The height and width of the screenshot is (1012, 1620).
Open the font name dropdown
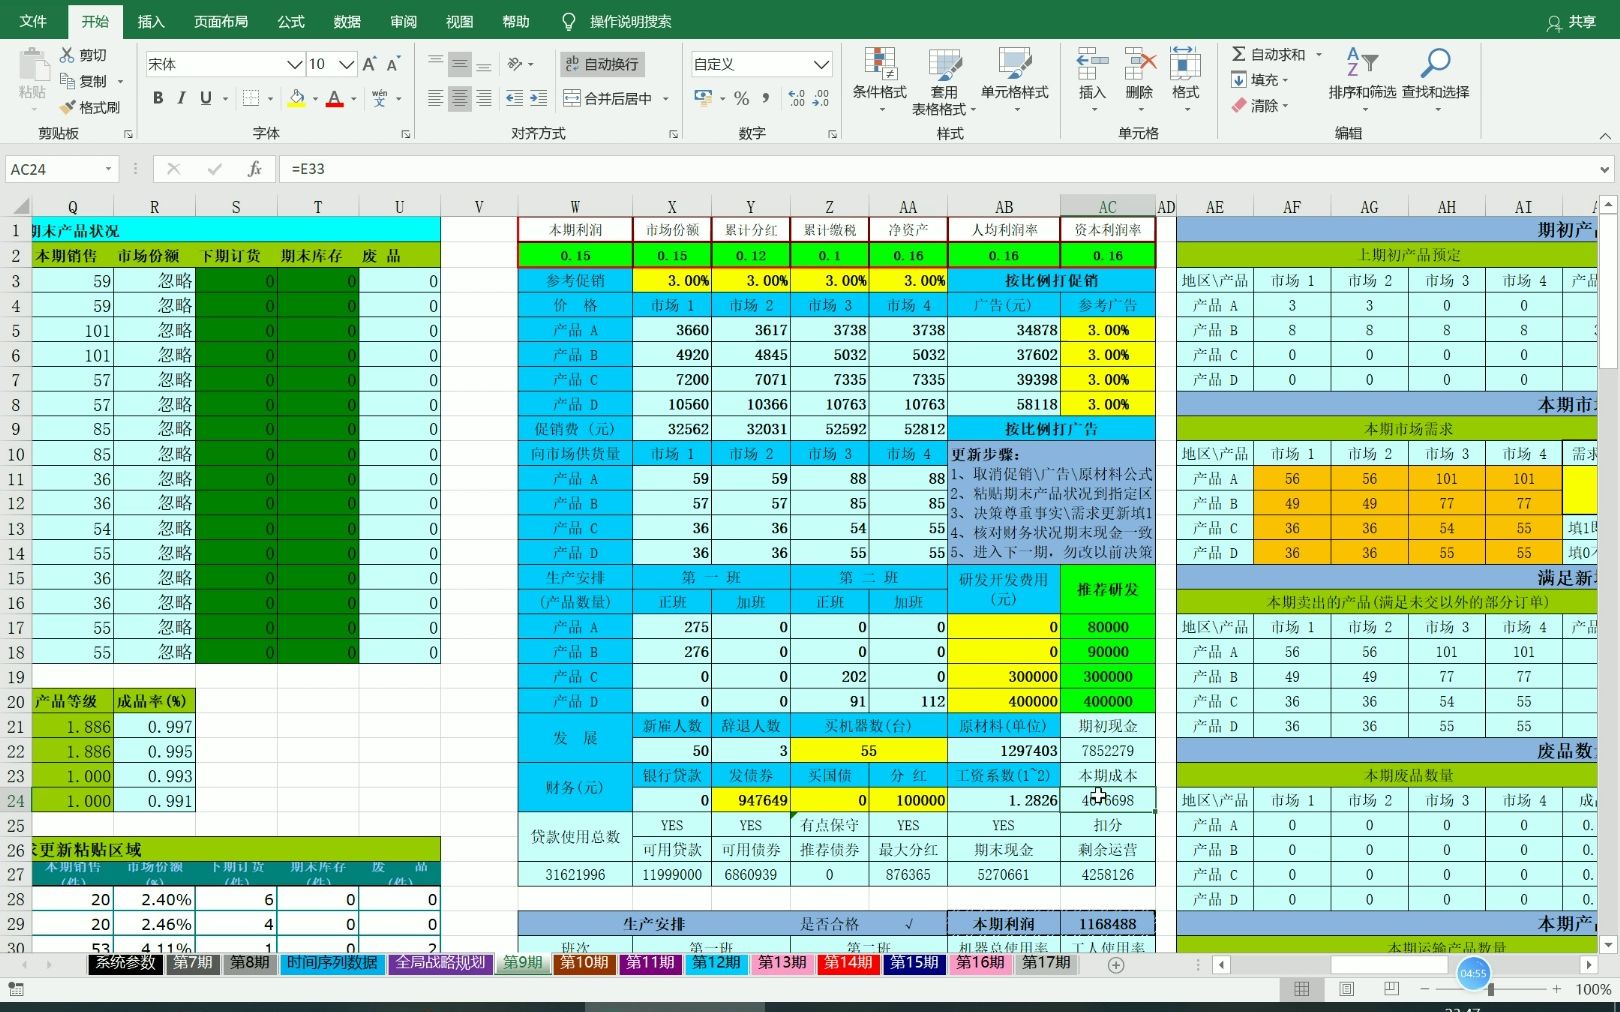[x=294, y=64]
